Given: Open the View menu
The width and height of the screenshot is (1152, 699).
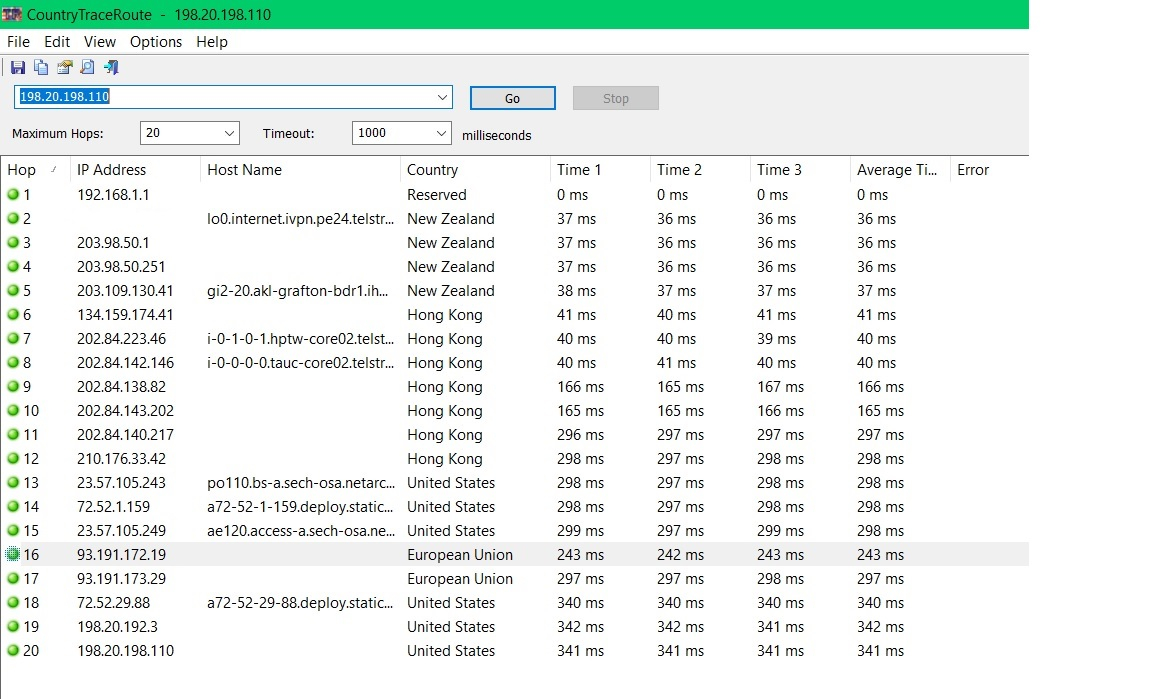Looking at the screenshot, I should point(99,42).
